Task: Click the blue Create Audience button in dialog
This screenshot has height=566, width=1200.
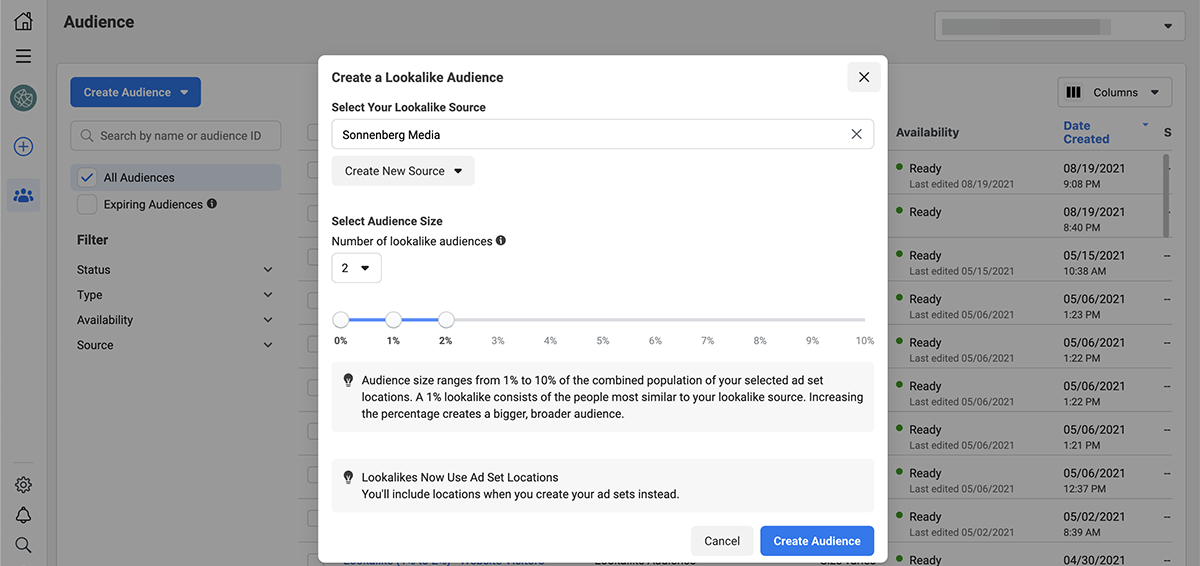Action: coord(816,541)
